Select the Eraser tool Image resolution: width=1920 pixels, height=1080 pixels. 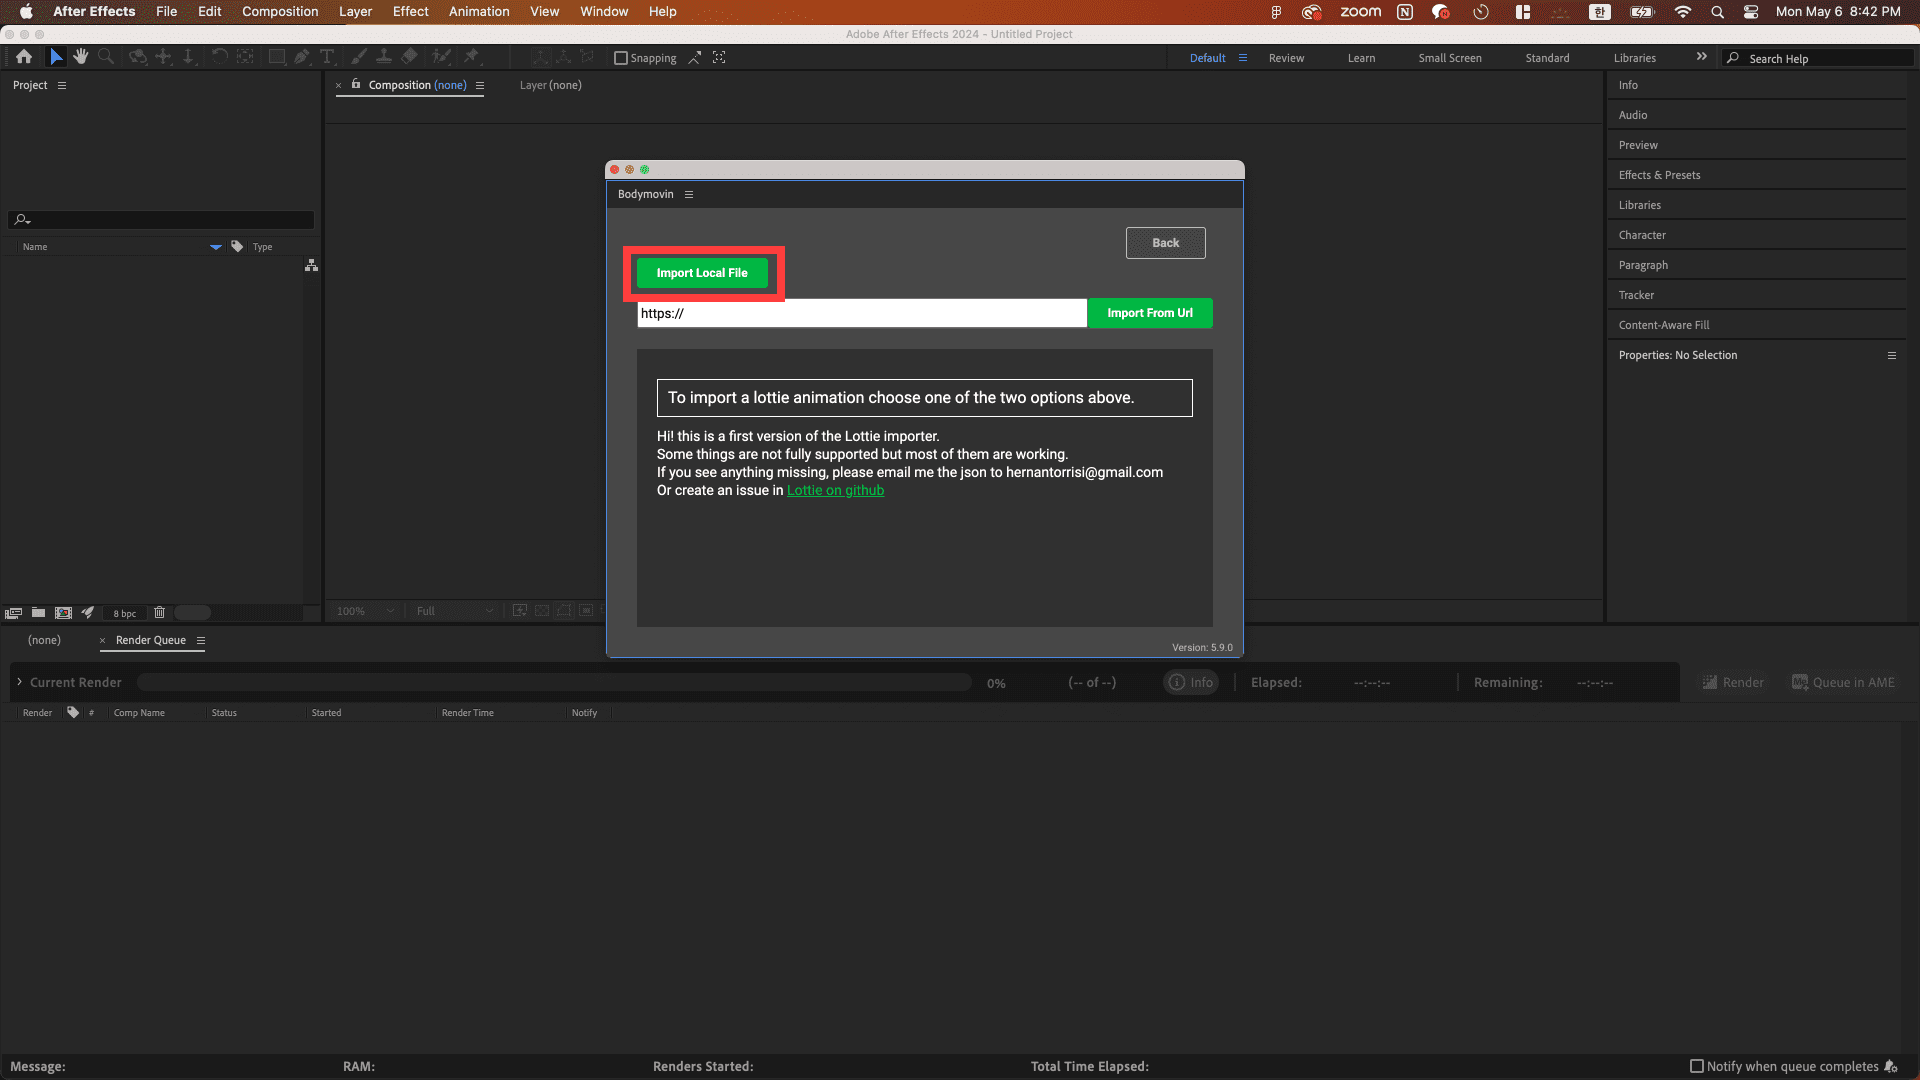coord(409,57)
